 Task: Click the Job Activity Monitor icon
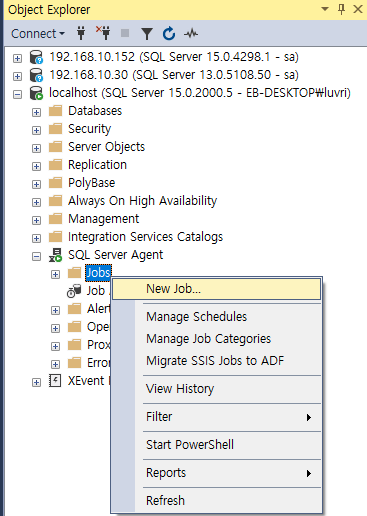pos(74,291)
